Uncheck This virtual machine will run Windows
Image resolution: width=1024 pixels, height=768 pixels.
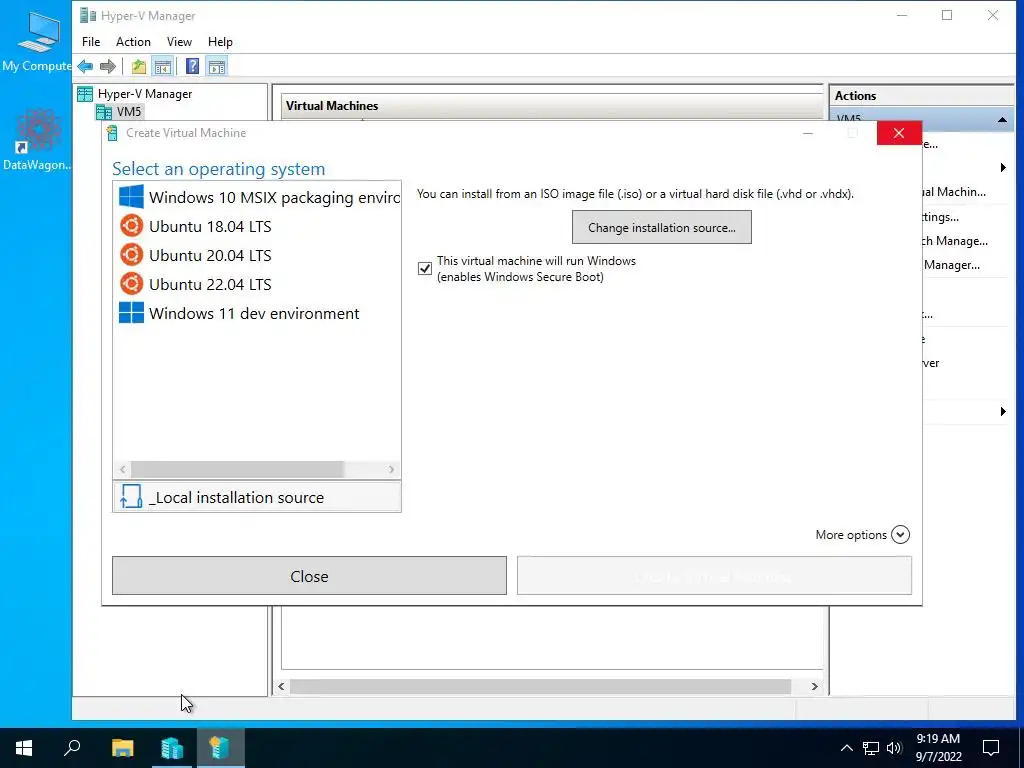point(424,268)
